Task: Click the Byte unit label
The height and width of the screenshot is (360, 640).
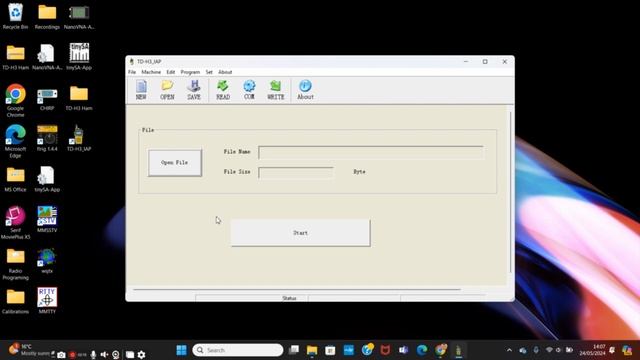Action: point(359,172)
